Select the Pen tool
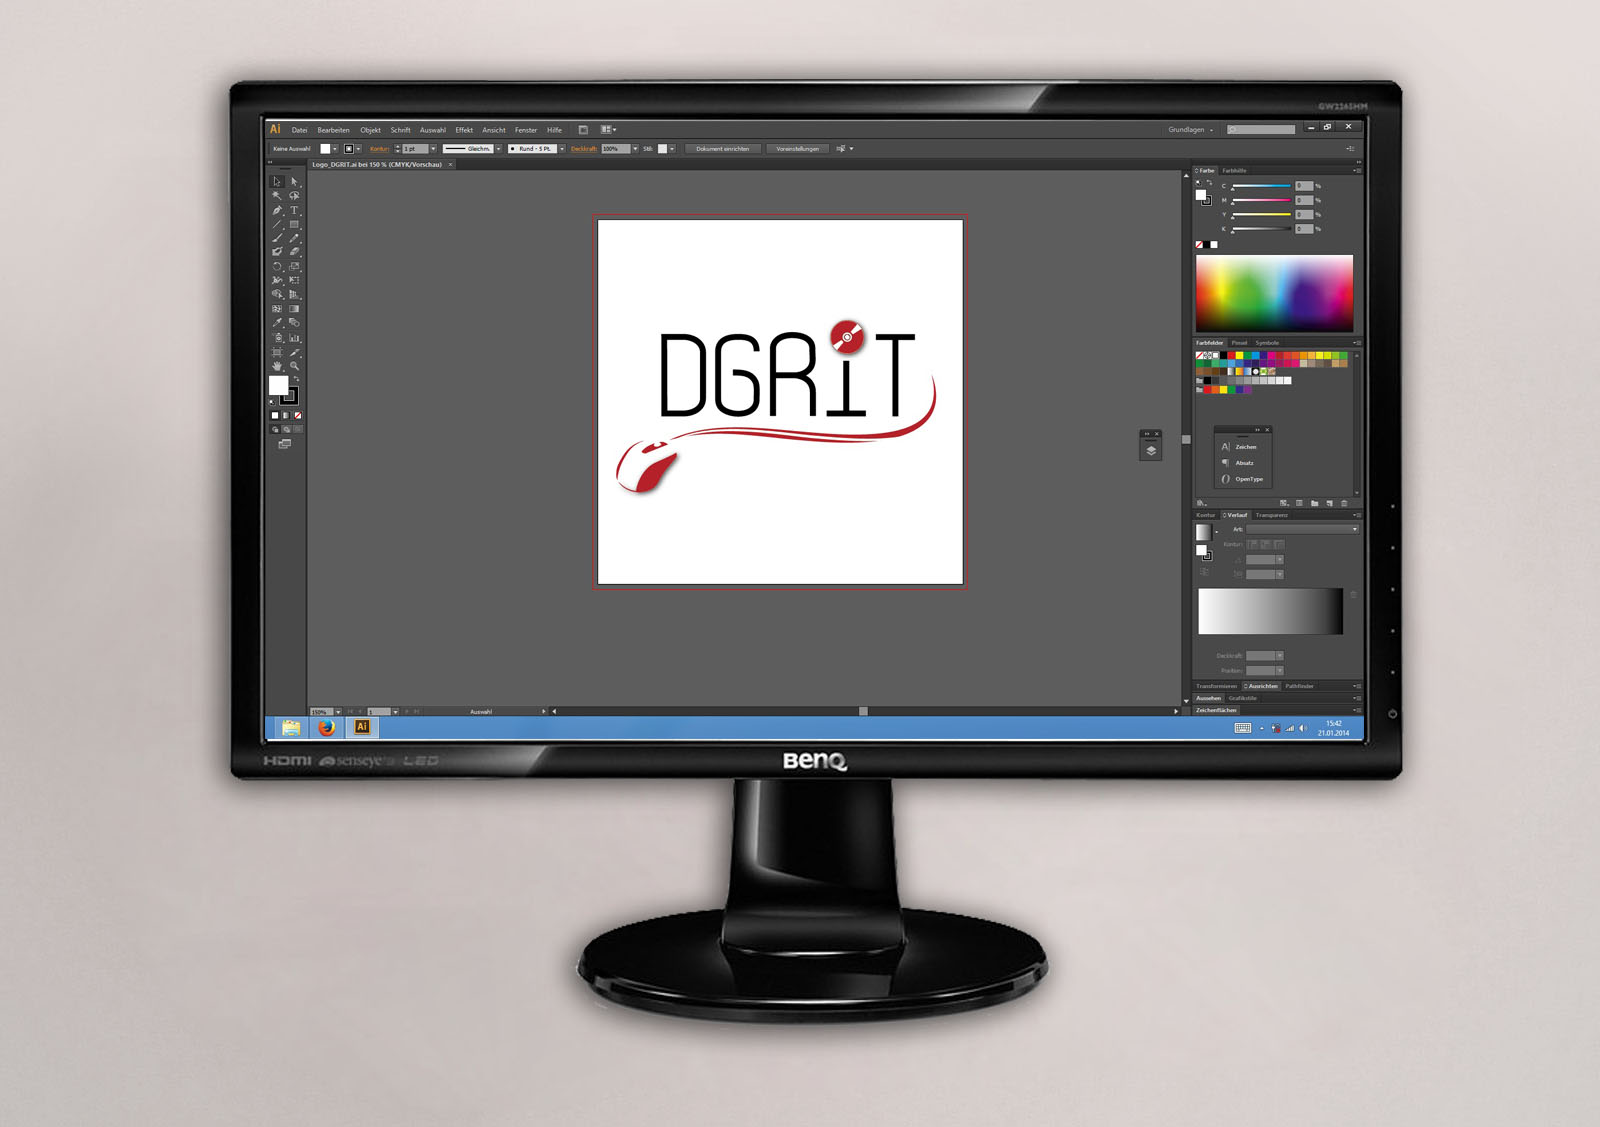 pos(277,210)
